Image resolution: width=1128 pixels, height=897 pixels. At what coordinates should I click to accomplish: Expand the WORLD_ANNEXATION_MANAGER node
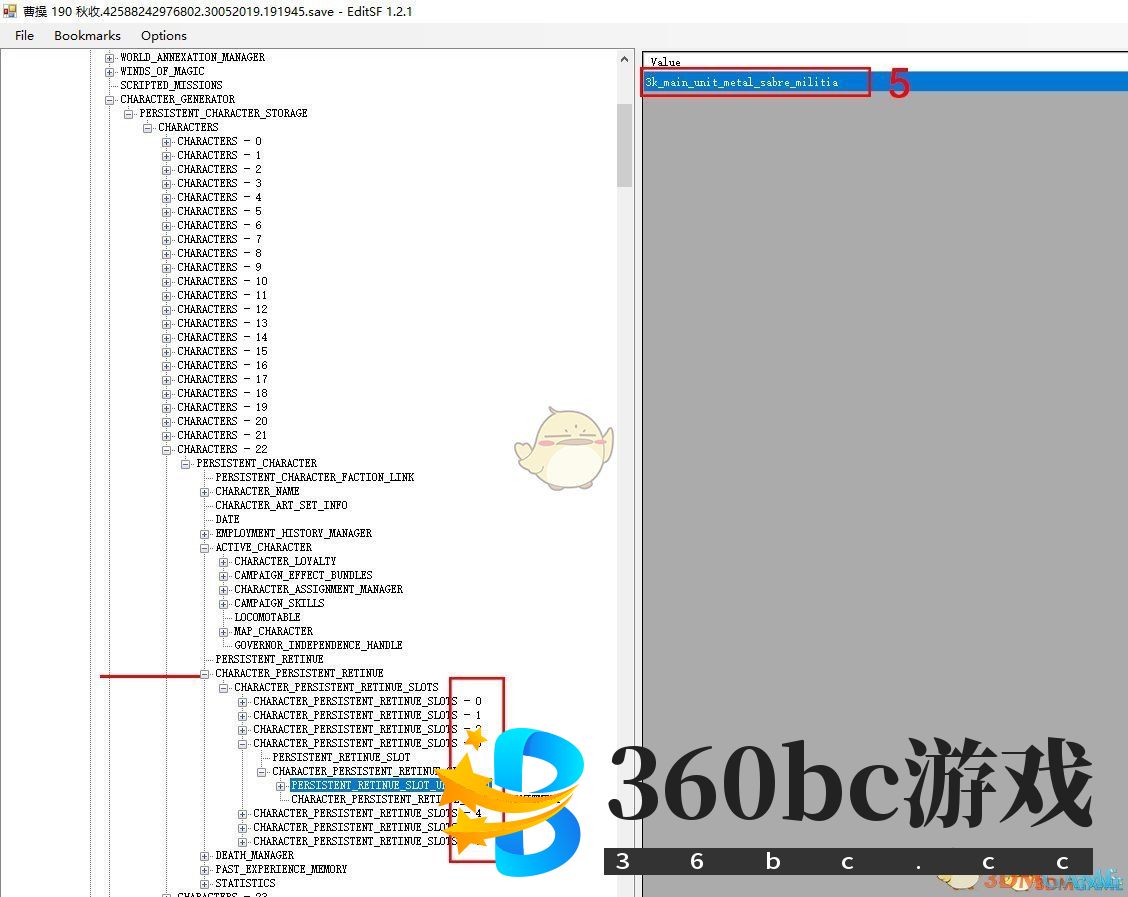pos(109,58)
